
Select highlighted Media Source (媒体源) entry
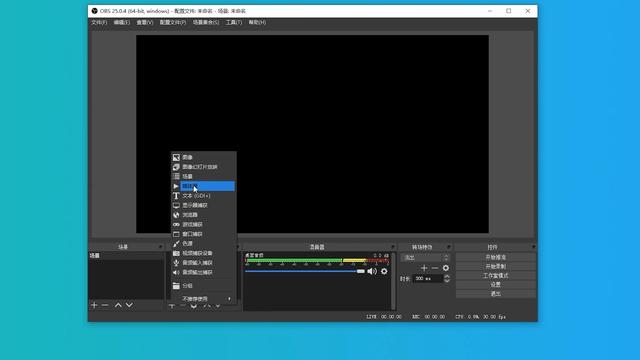pos(203,186)
